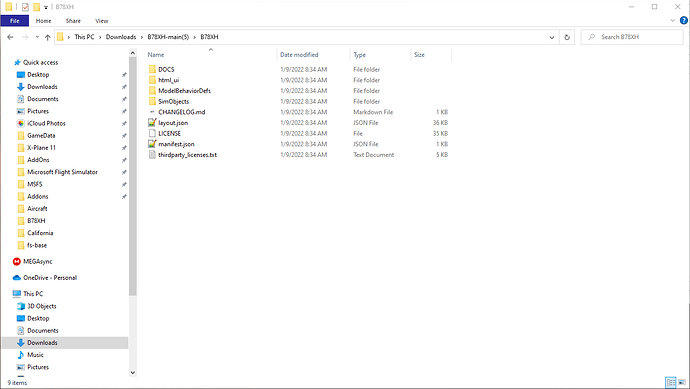The image size is (690, 389).
Task: Open the View ribbon tab
Action: pyautogui.click(x=102, y=21)
